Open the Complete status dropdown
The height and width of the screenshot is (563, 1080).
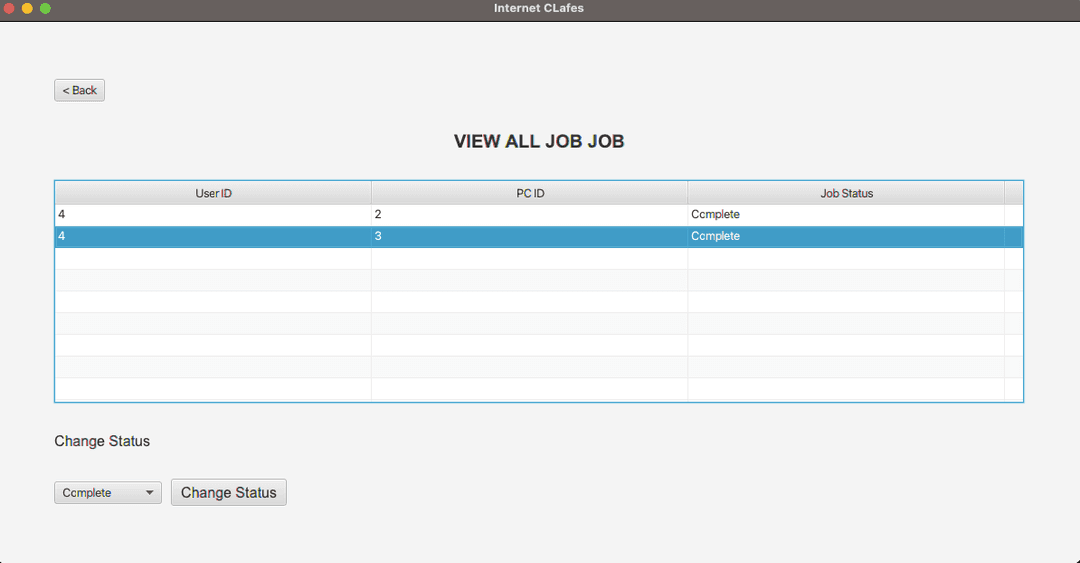[x=107, y=492]
